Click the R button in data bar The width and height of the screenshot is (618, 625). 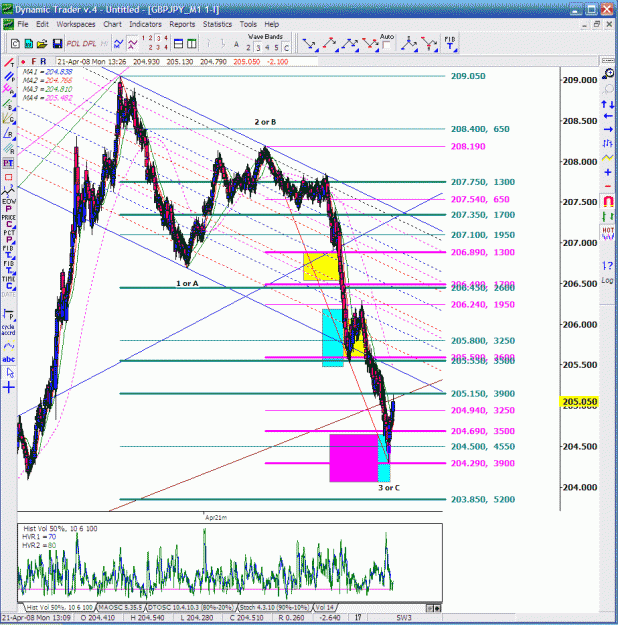(x=43, y=61)
